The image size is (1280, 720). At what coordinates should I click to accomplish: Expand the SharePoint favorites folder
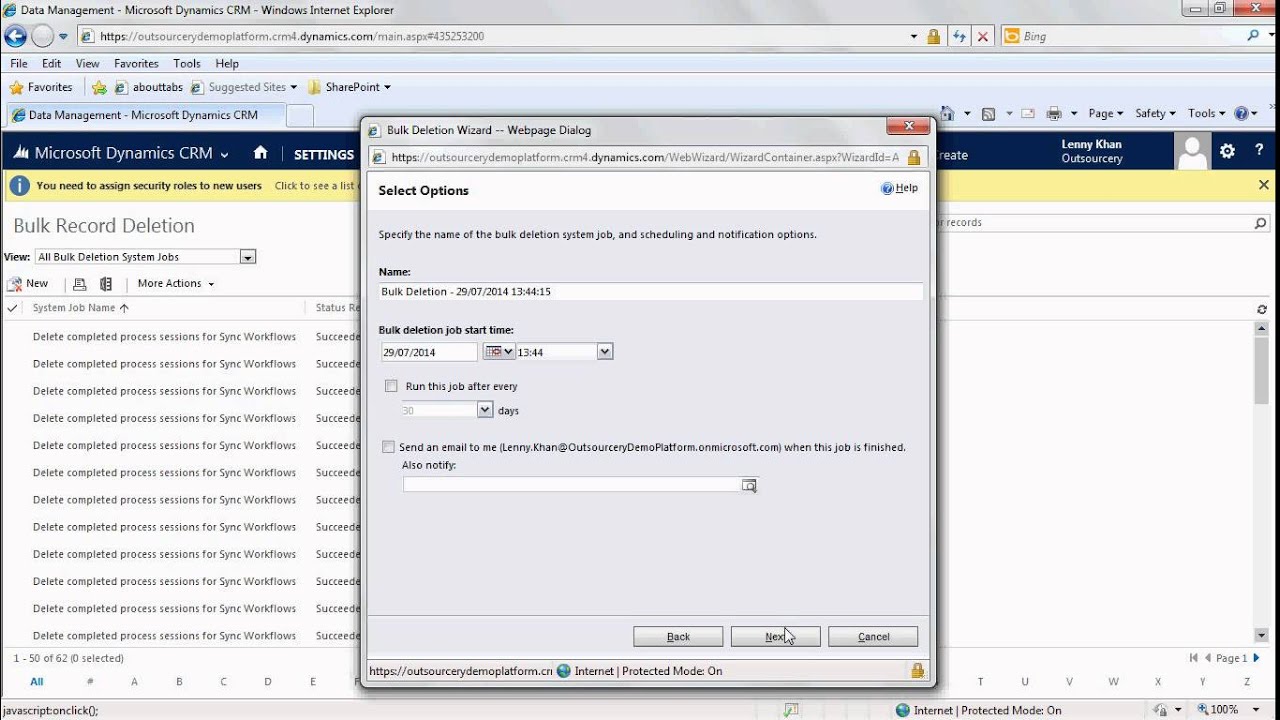tap(348, 87)
